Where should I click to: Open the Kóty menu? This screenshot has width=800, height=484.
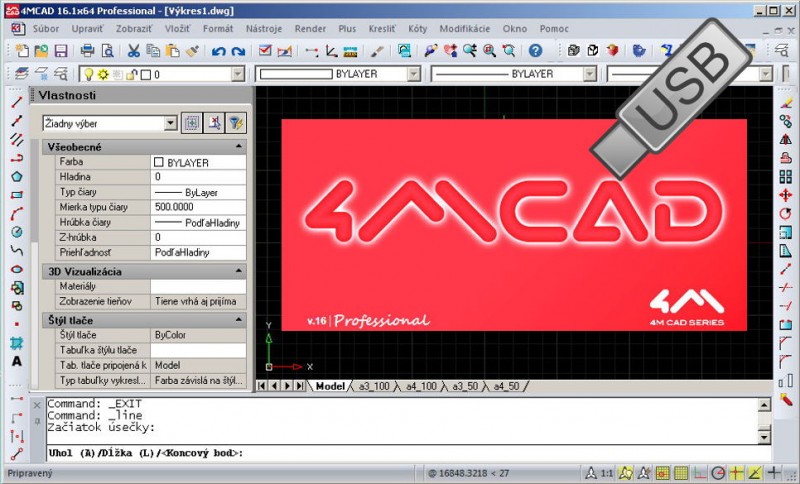417,29
